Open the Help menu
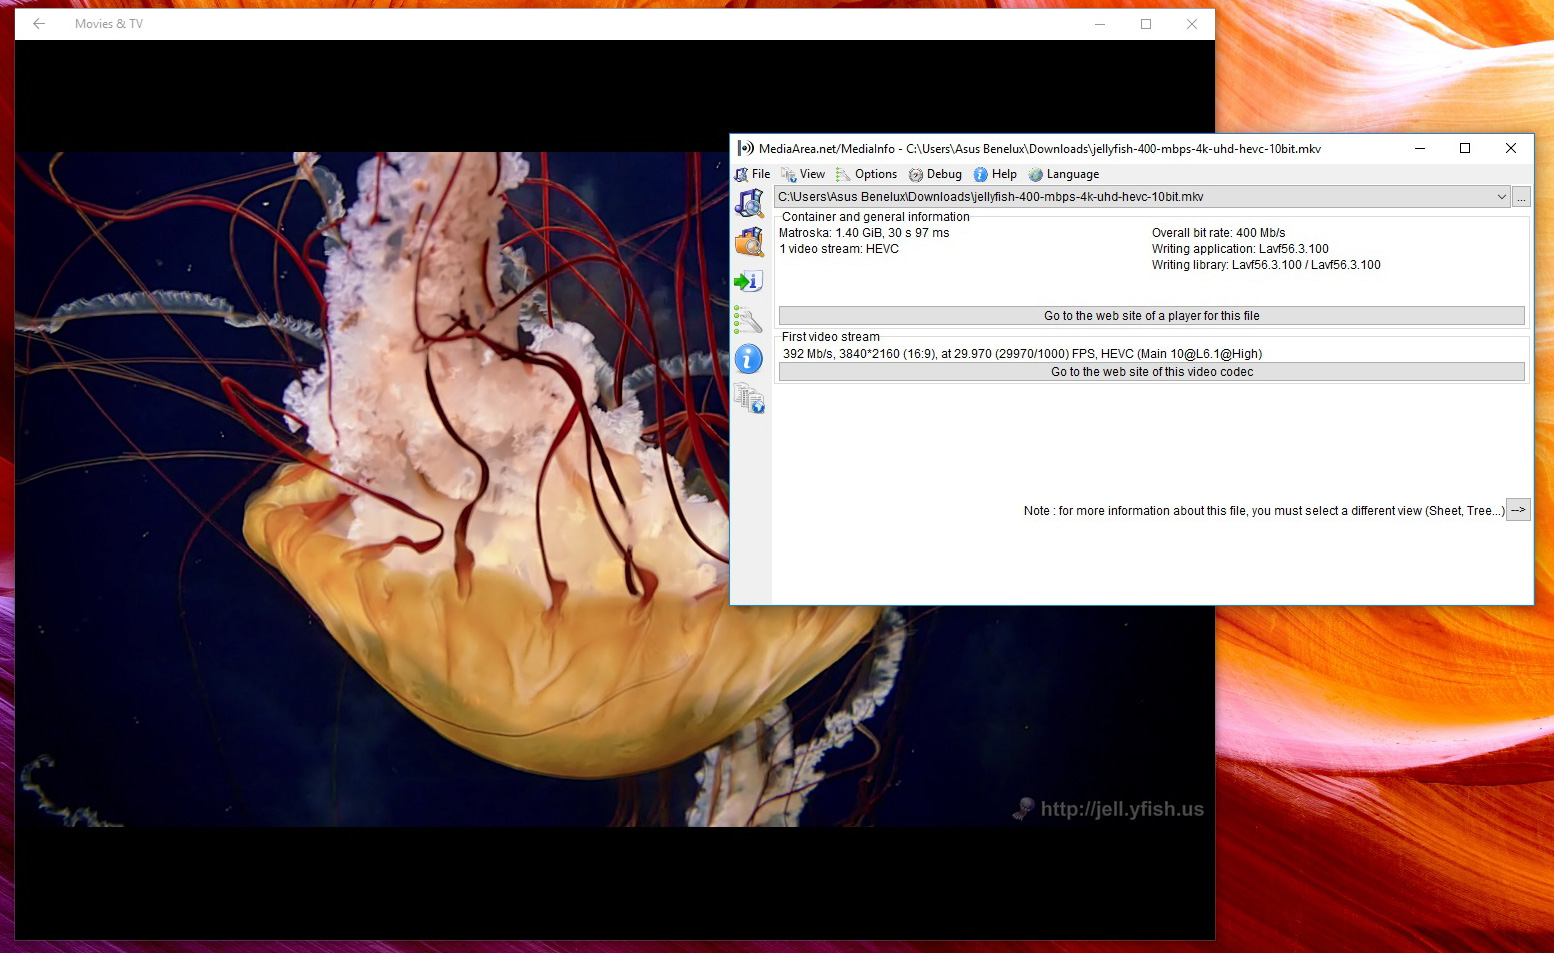1554x953 pixels. point(995,174)
